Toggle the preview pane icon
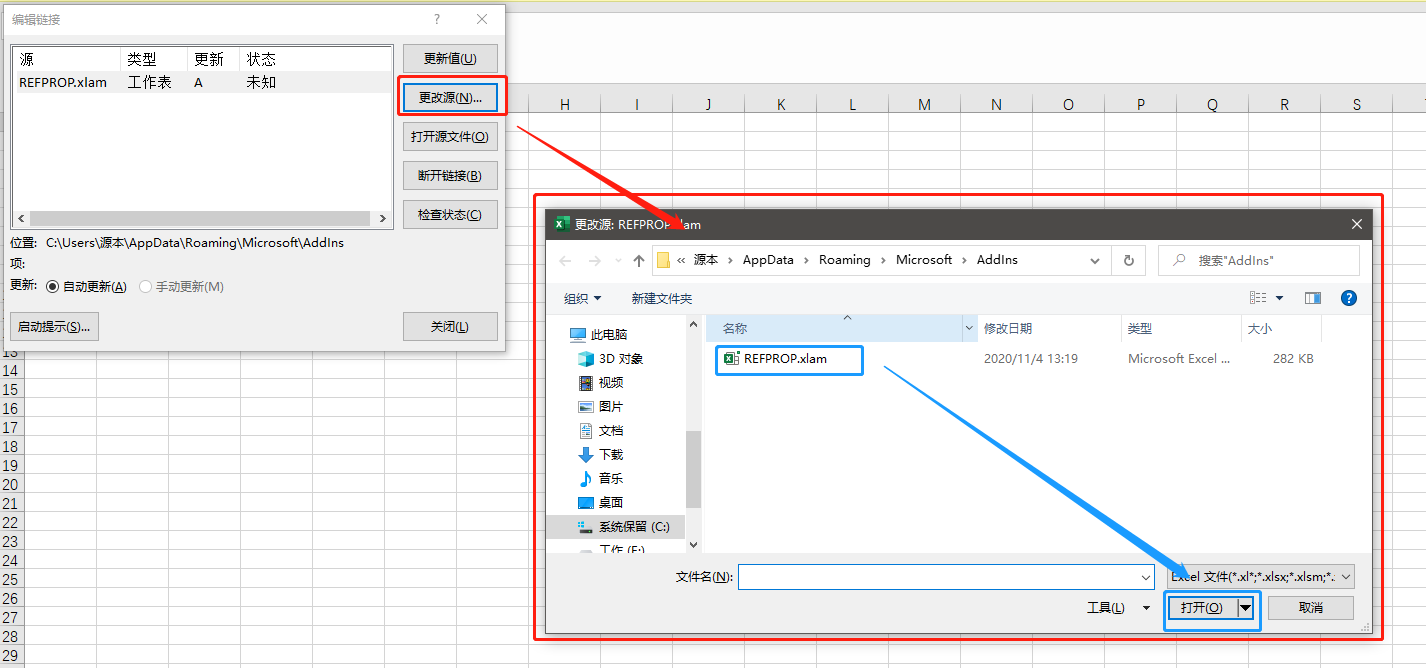The width and height of the screenshot is (1426, 668). click(x=1313, y=298)
